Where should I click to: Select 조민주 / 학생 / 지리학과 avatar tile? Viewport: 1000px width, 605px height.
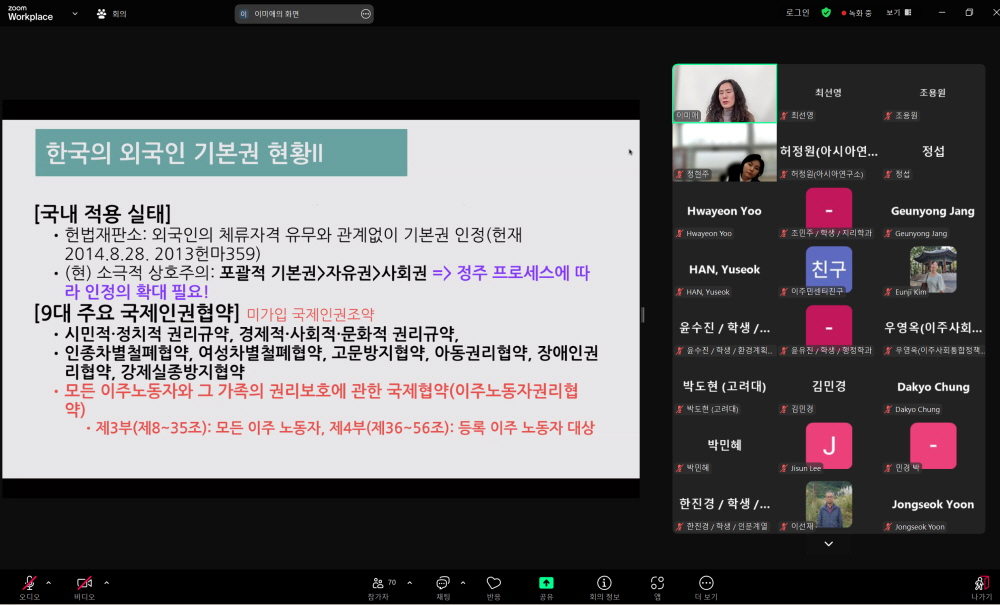[828, 211]
